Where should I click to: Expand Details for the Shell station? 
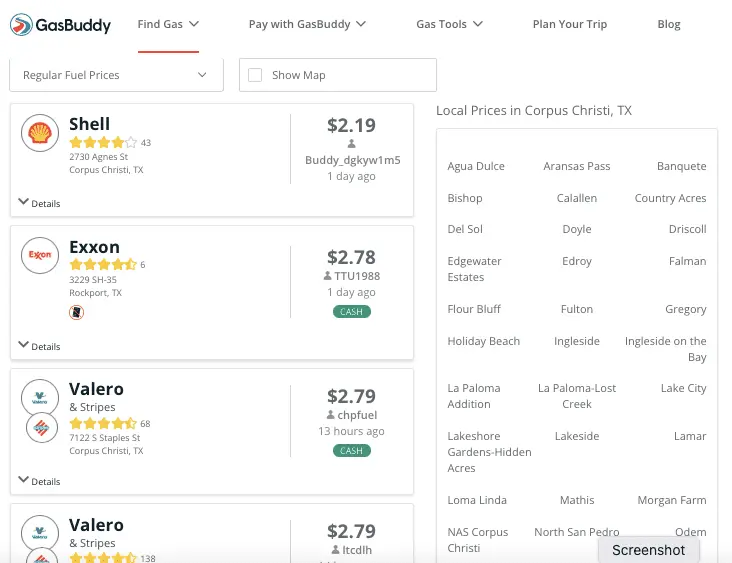coord(40,203)
